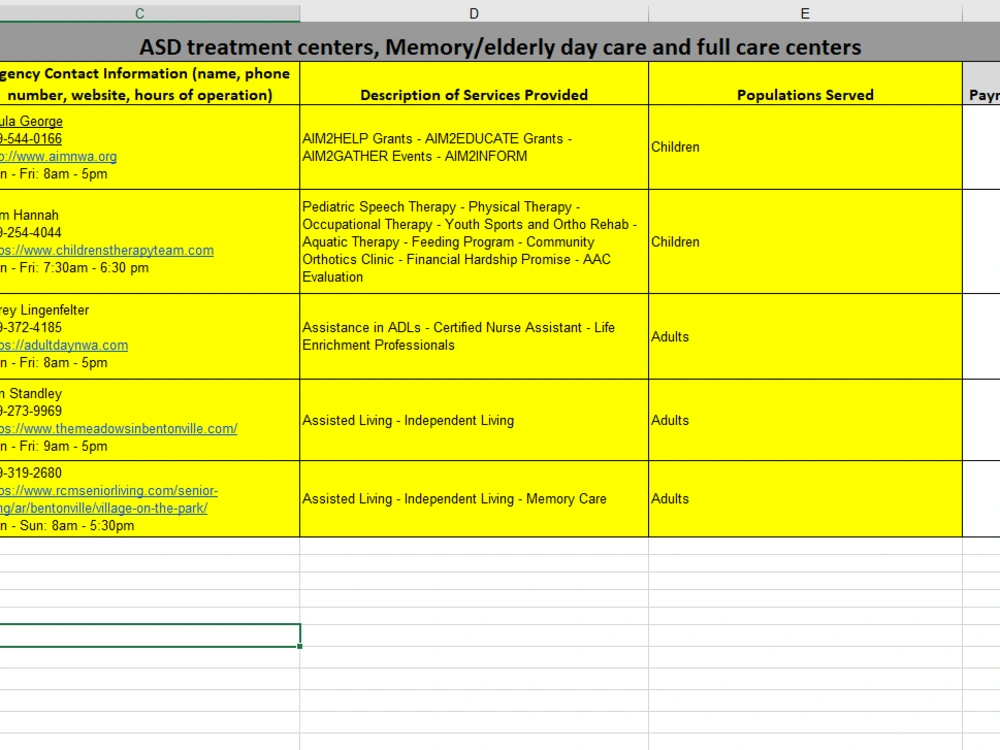
Task: Open the adultdaynwa.com link
Action: click(64, 345)
